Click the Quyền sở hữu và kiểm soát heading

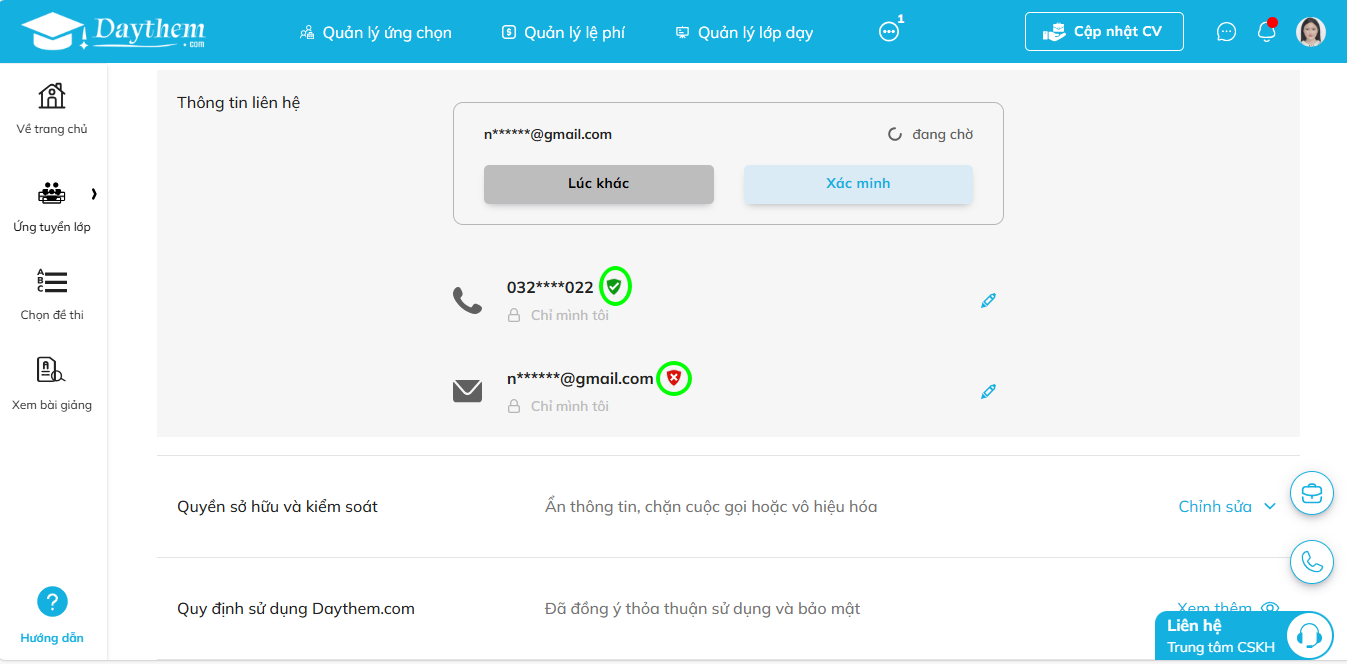coord(277,506)
